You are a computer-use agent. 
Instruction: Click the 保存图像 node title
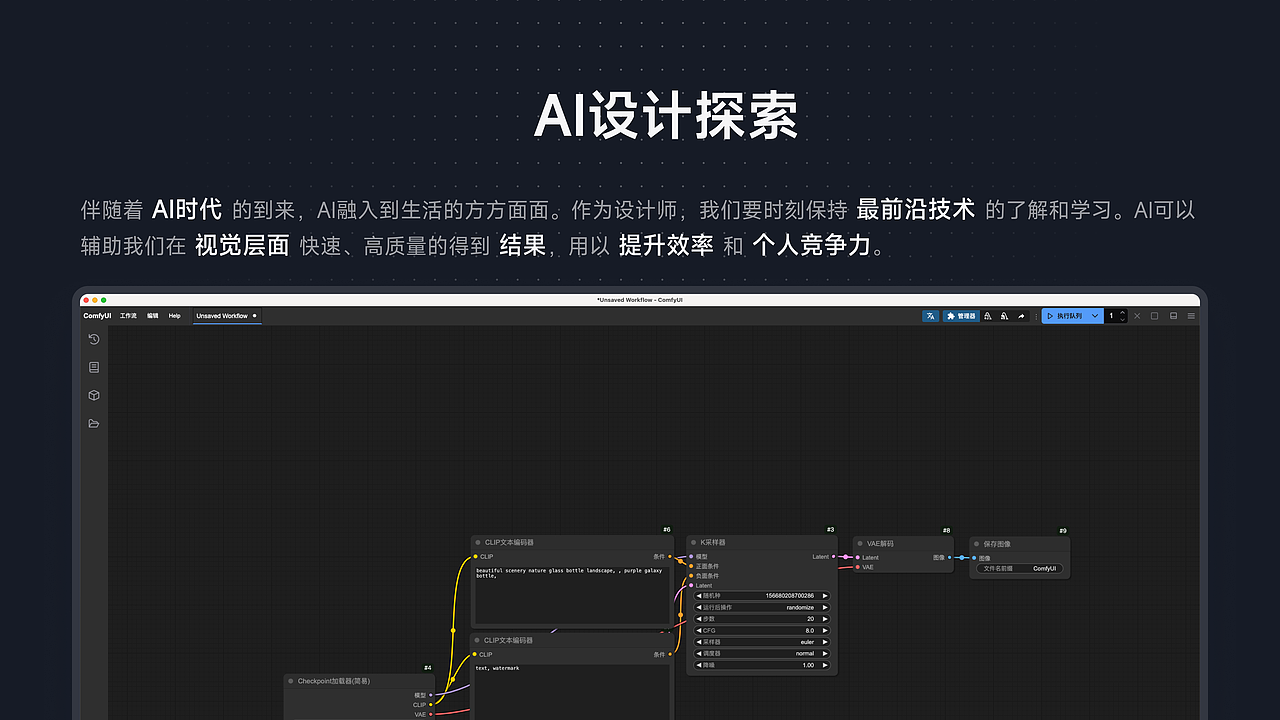point(997,544)
